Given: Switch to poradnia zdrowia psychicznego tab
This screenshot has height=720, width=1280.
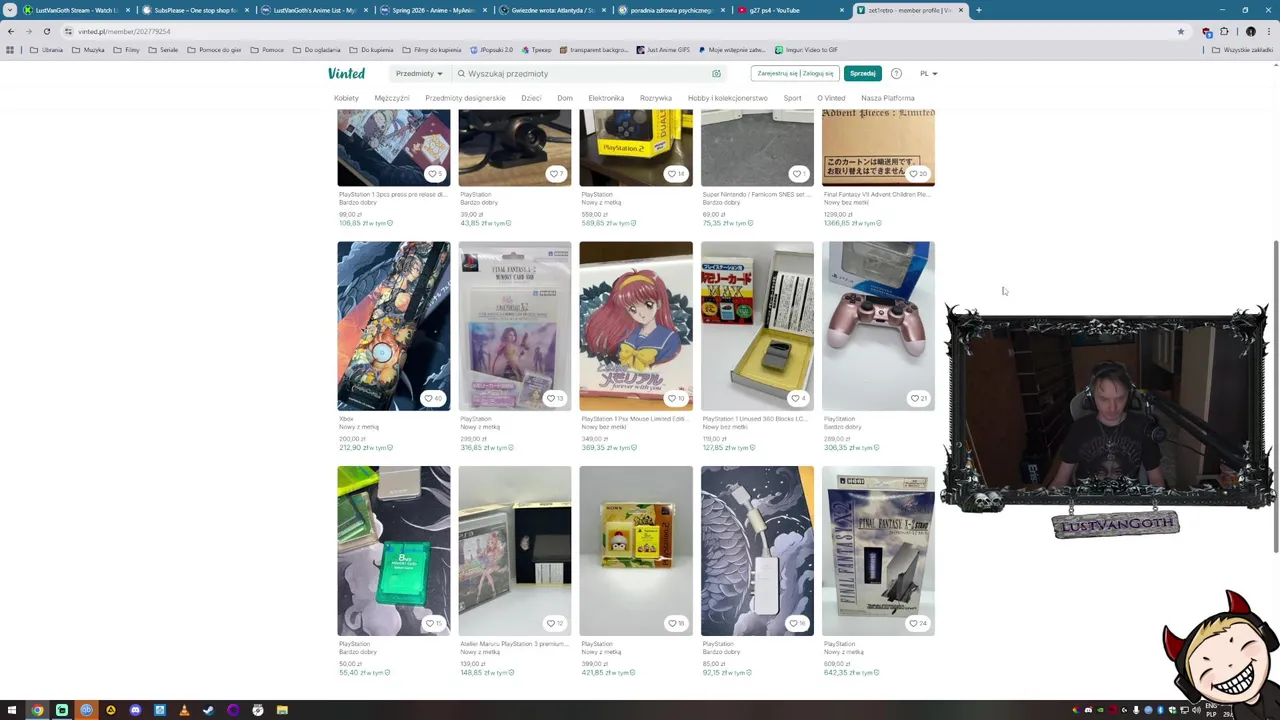Looking at the screenshot, I should click(671, 10).
